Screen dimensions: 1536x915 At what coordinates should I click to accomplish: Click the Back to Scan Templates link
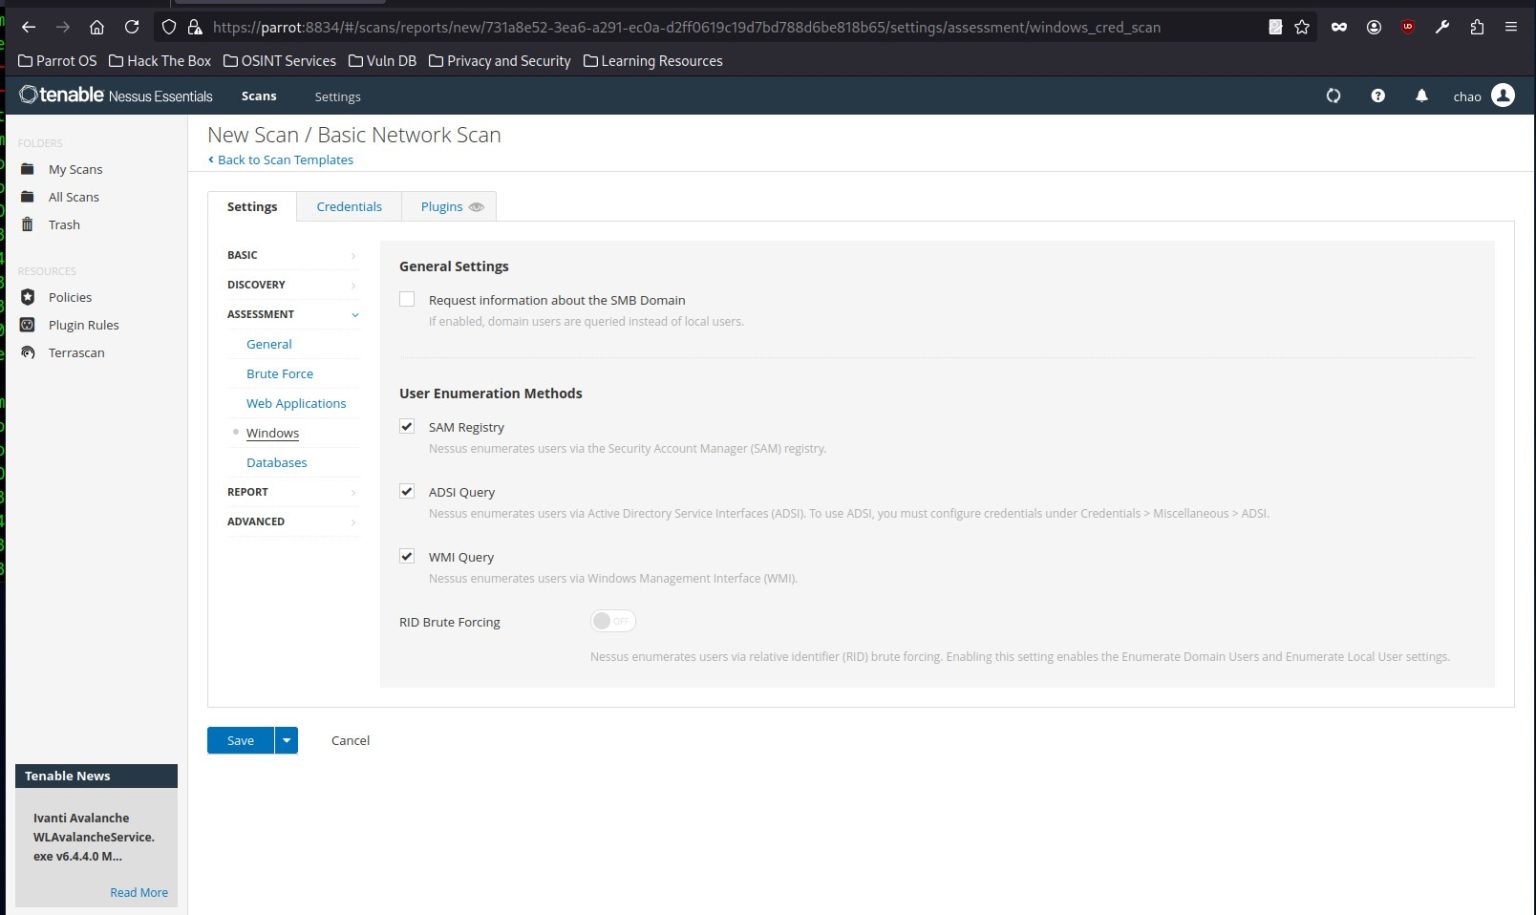point(281,160)
